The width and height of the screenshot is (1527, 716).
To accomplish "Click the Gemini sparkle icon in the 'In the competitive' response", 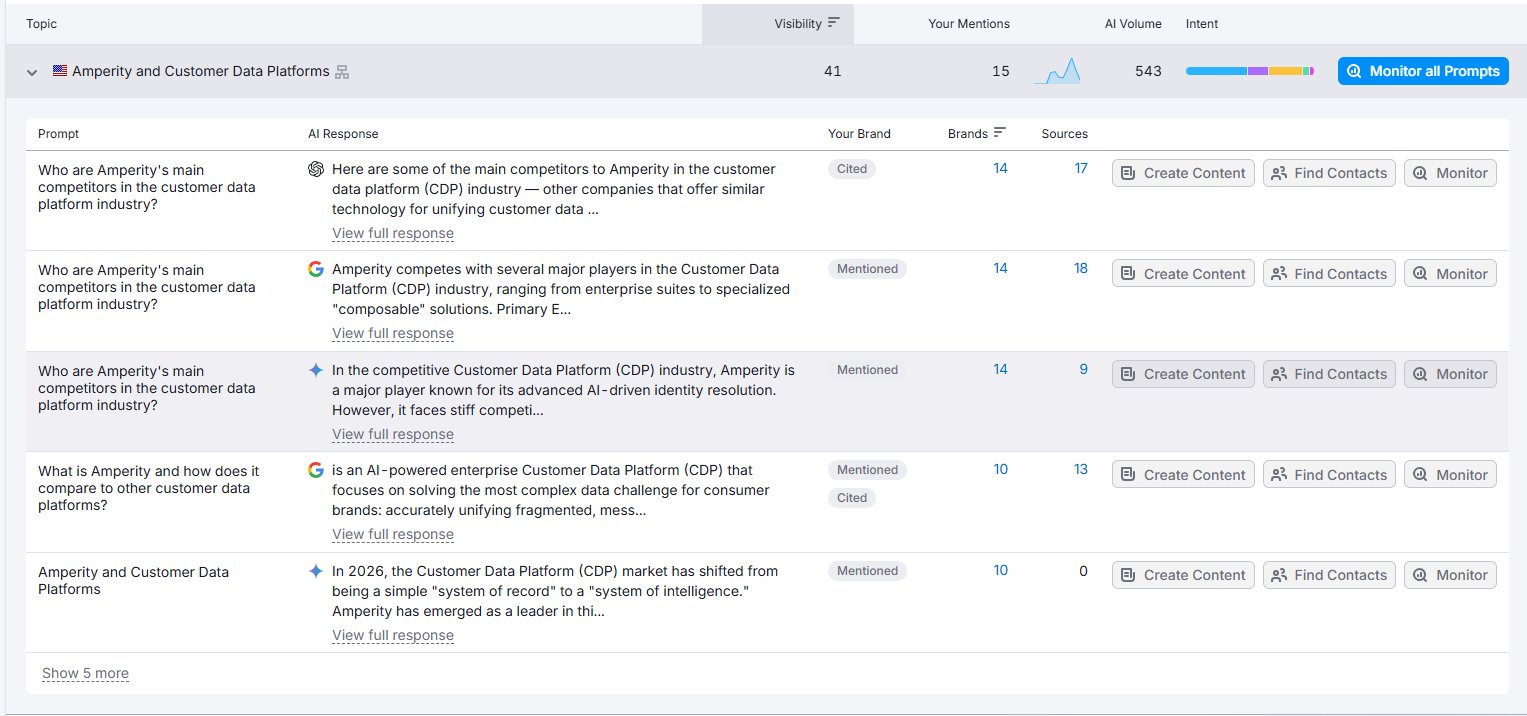I will click(x=316, y=370).
